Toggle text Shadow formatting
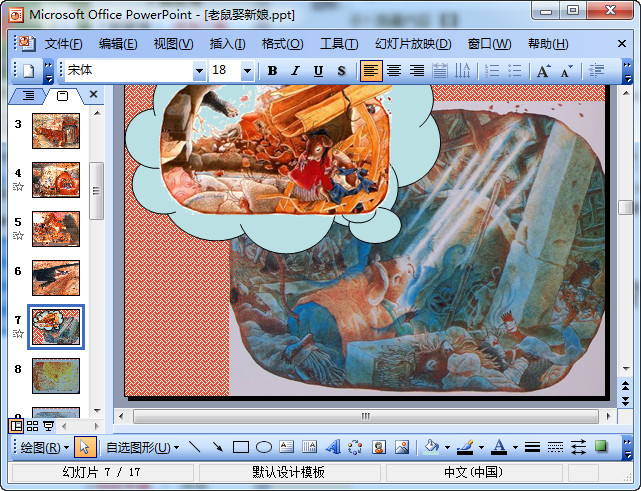Image resolution: width=641 pixels, height=491 pixels. (x=341, y=71)
